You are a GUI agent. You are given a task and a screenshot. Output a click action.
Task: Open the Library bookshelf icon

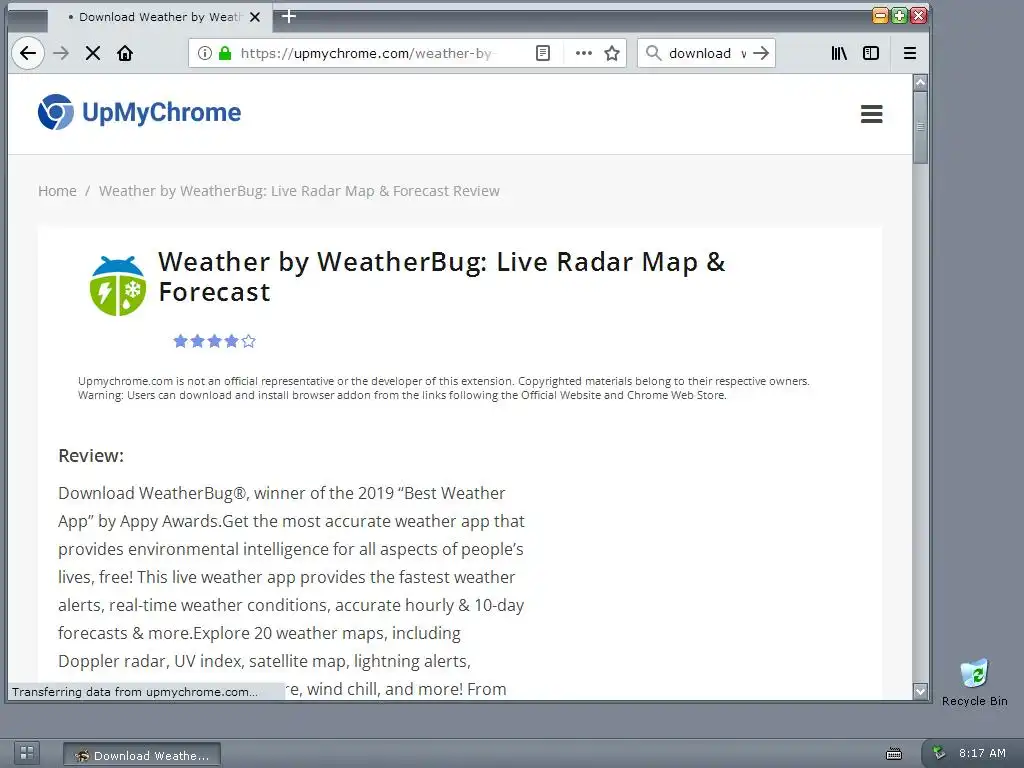tap(839, 53)
